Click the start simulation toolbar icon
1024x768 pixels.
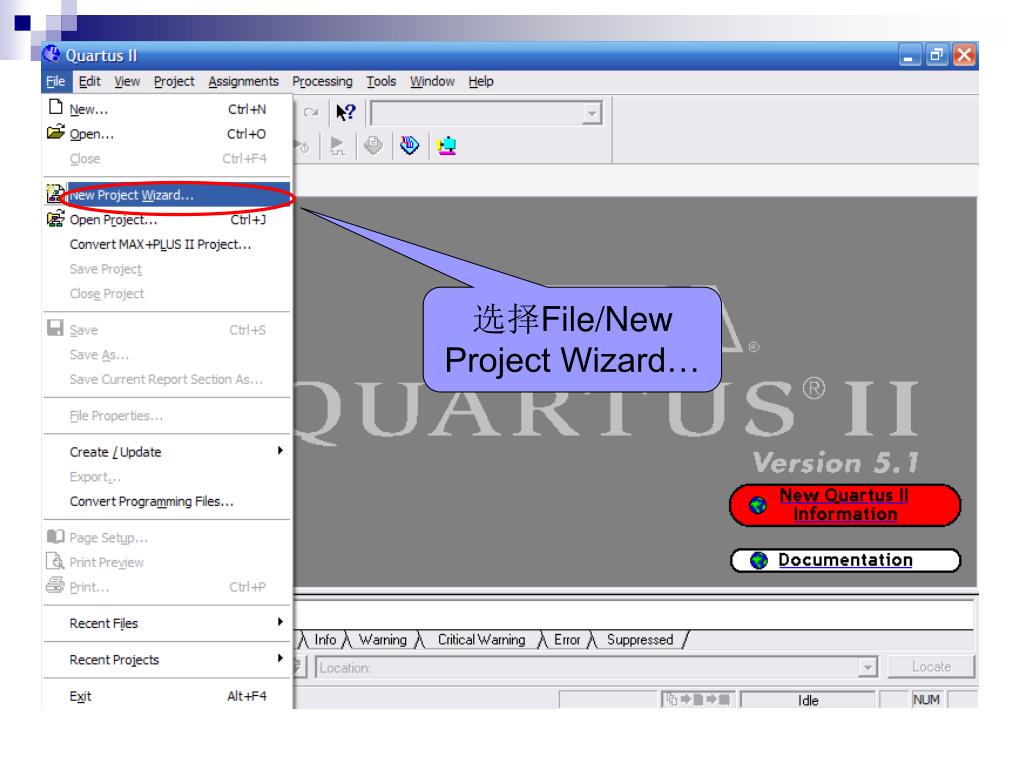[x=337, y=145]
